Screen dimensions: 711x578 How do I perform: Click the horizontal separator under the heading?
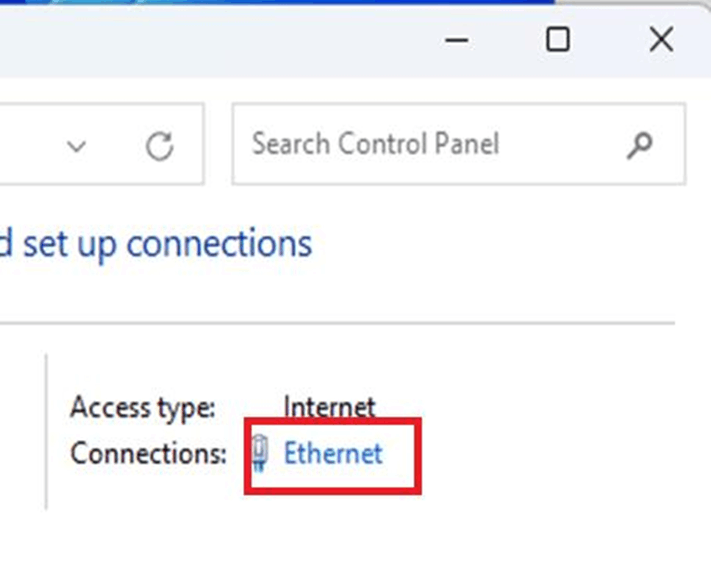pyautogui.click(x=337, y=323)
